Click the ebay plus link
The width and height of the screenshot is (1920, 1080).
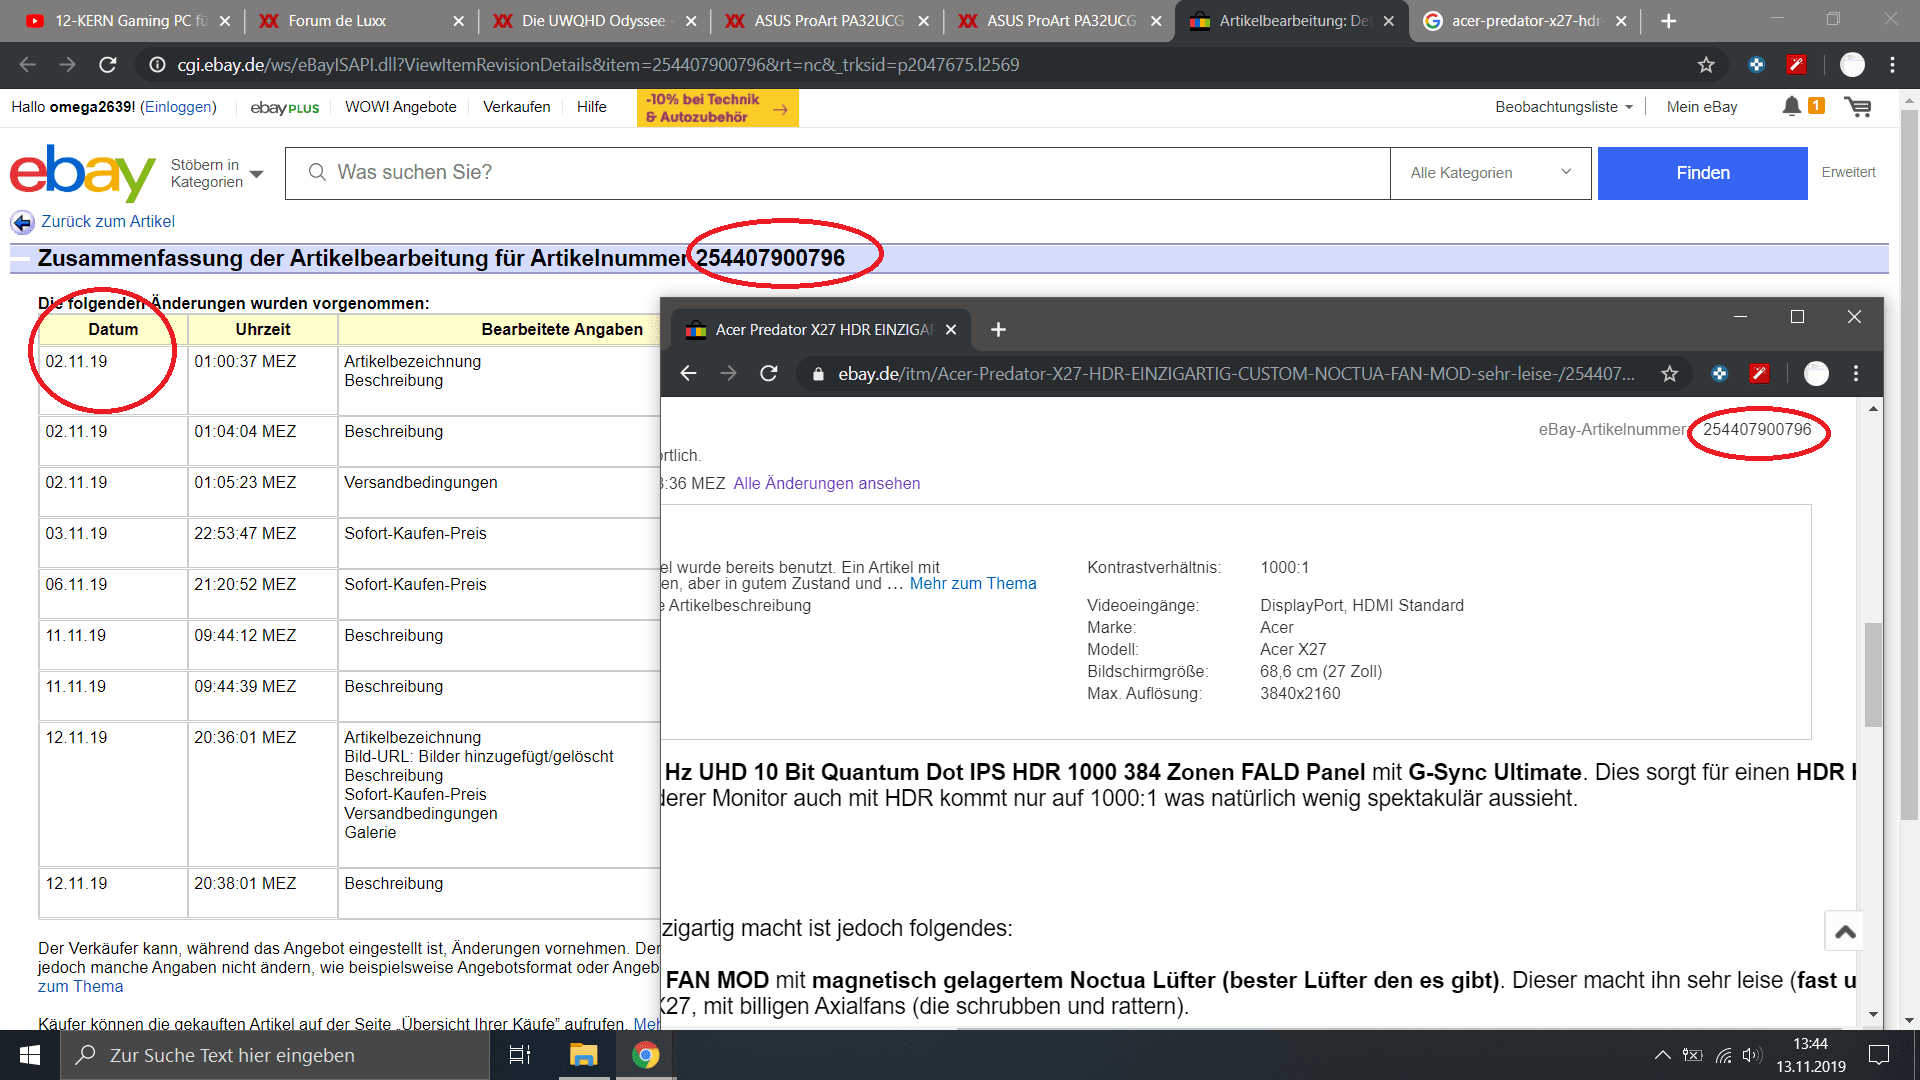click(284, 107)
